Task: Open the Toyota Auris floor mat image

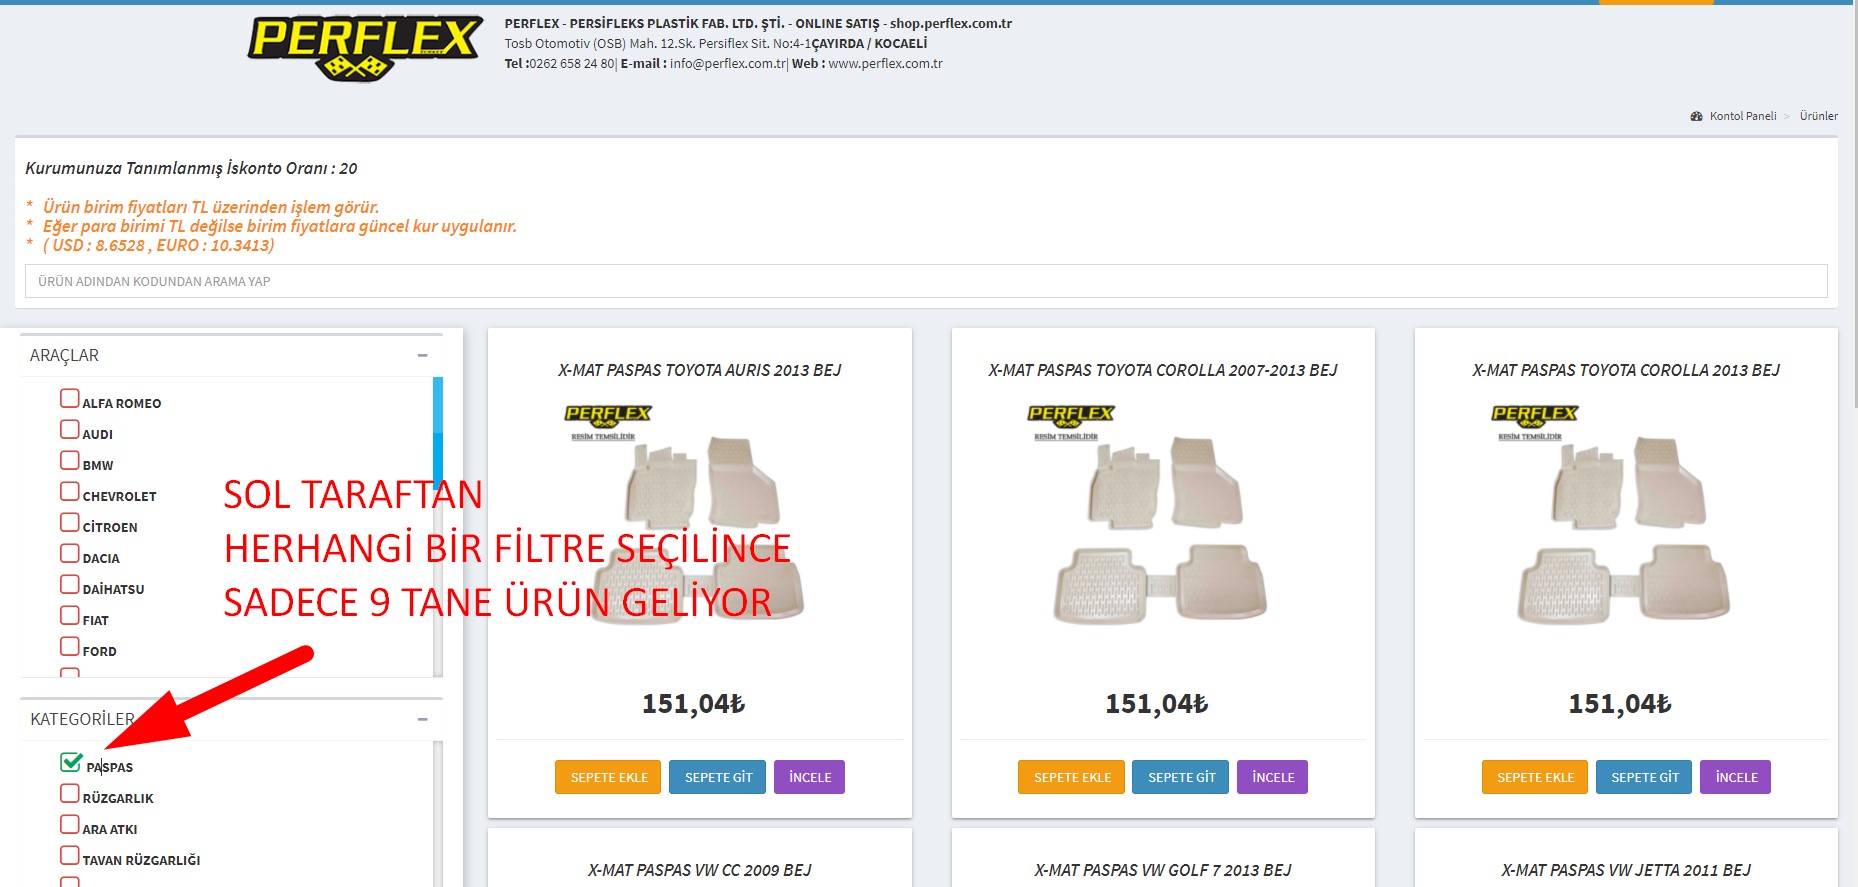Action: pos(699,520)
